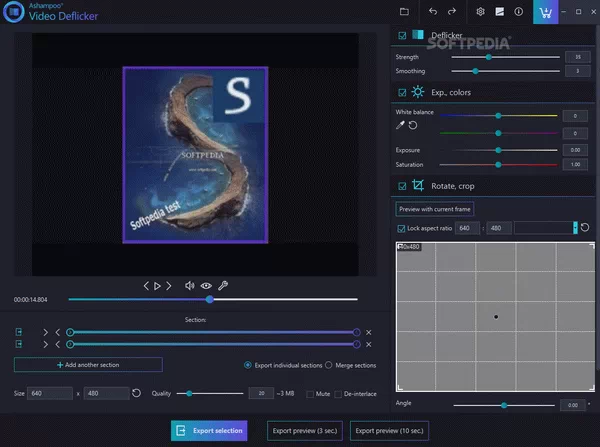Pick white balance with the eyedropper
This screenshot has height=447, width=600.
point(400,125)
